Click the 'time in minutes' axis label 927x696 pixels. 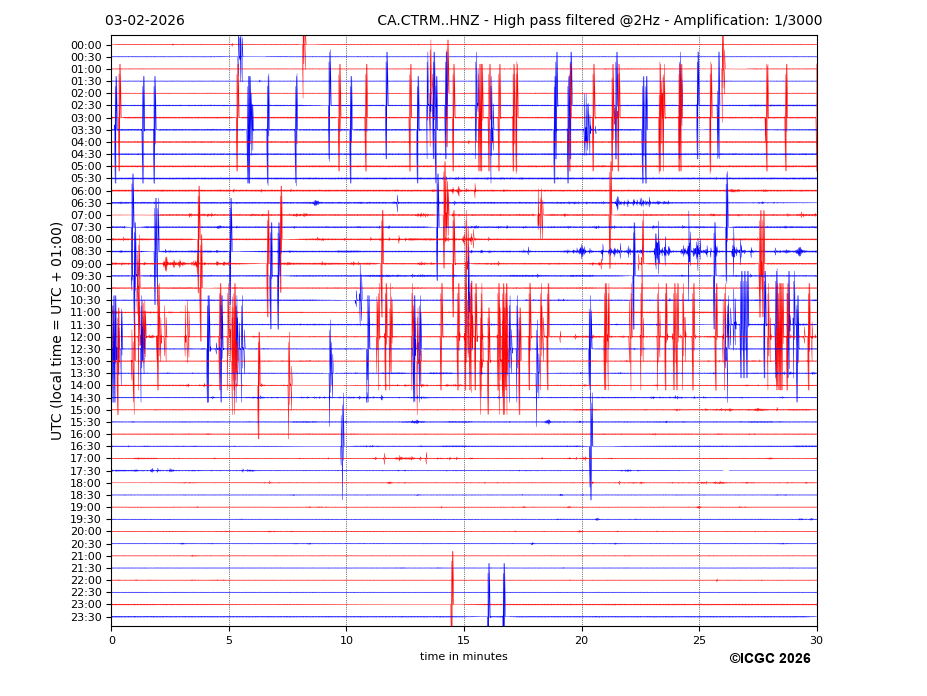[463, 657]
